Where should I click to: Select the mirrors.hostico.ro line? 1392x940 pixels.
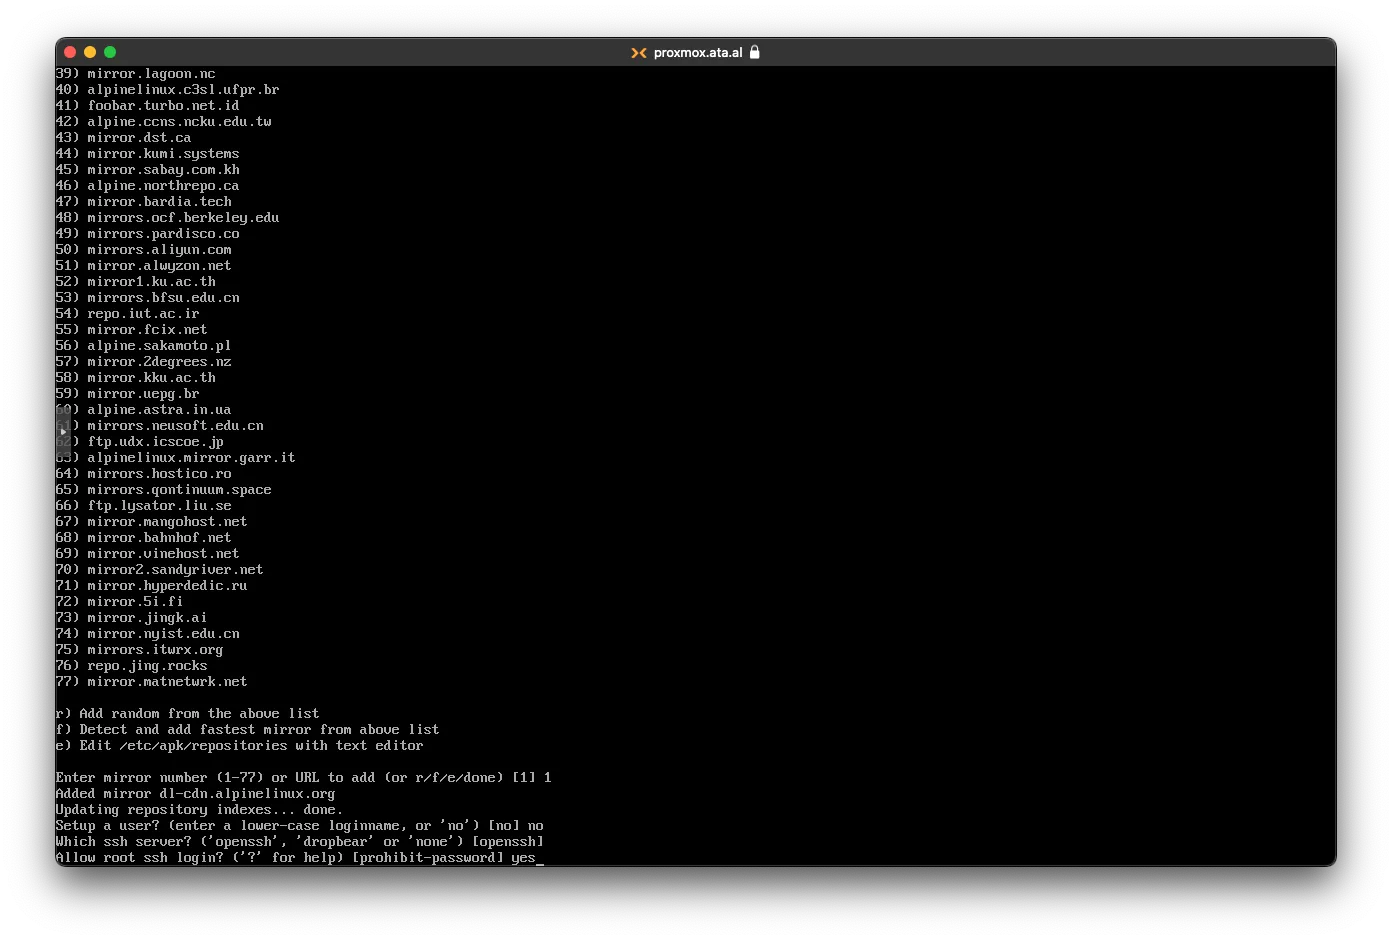coord(144,474)
